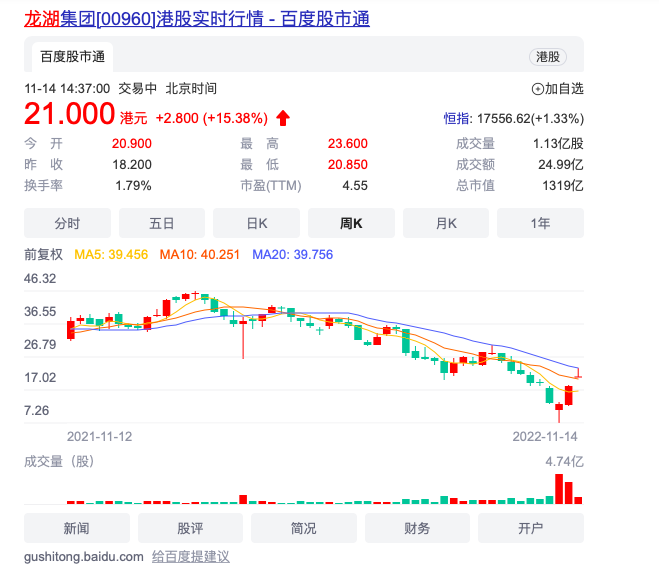Add stock to watchlist with 加自选
This screenshot has height=572, width=659.
click(x=558, y=89)
